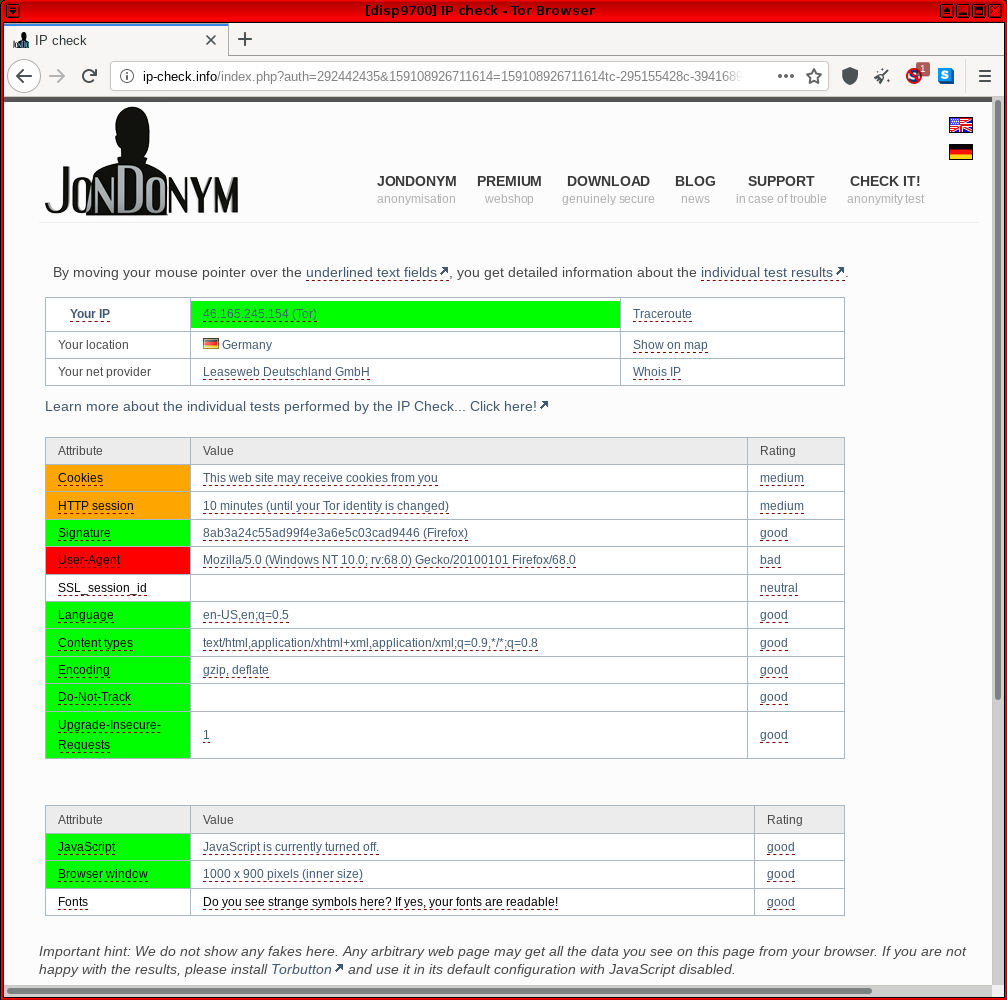The width and height of the screenshot is (1007, 1000).
Task: Click the New Identity broom icon
Action: (x=882, y=76)
